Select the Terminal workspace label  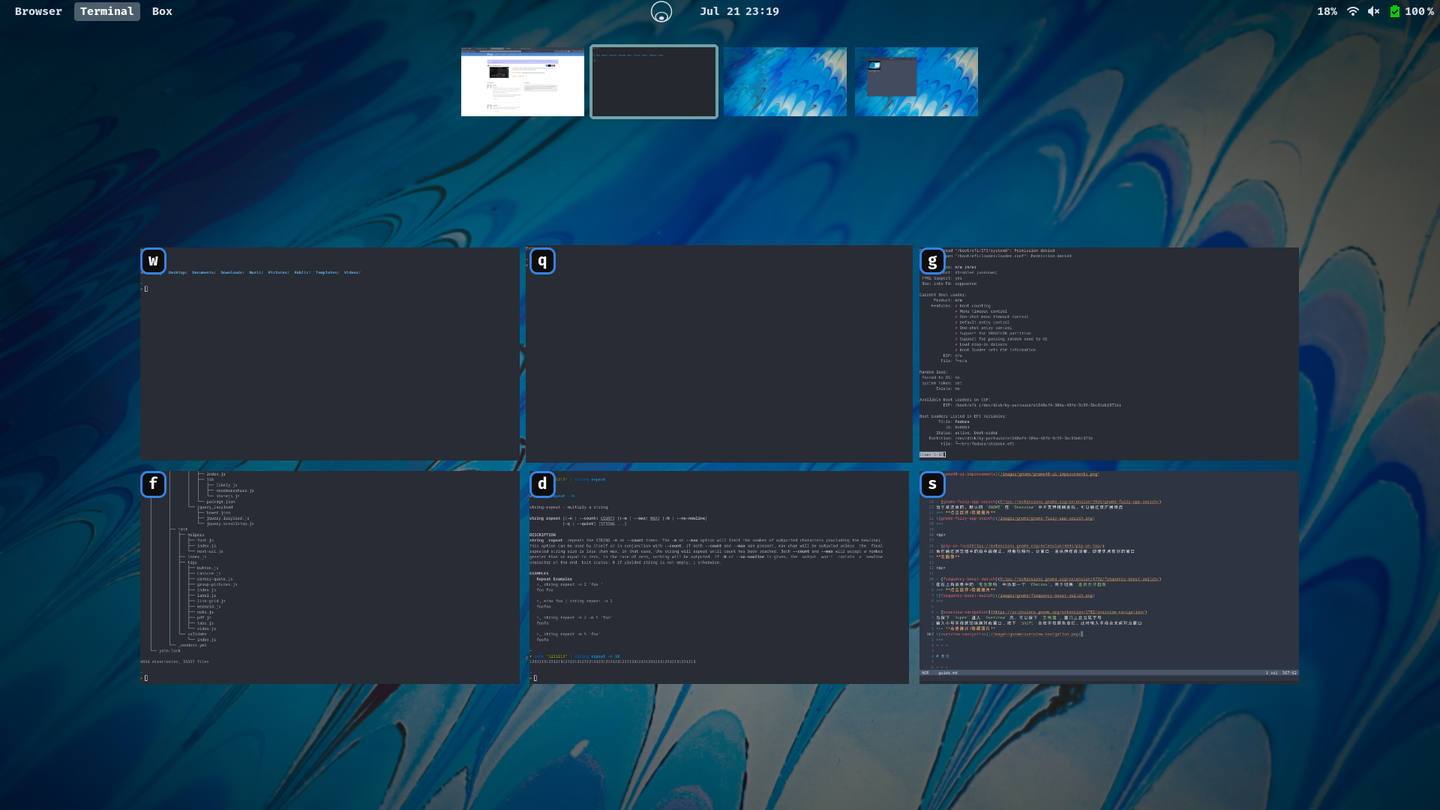pos(107,12)
